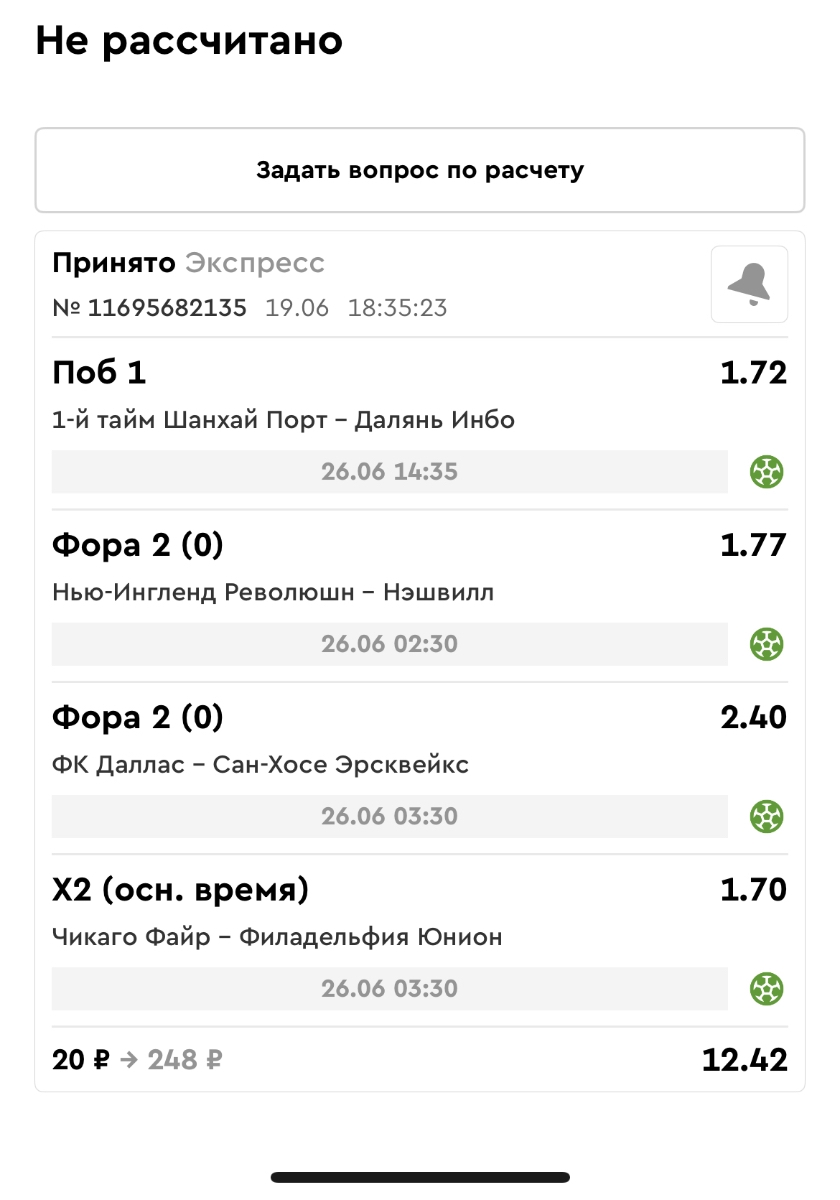Tap the Поб 1 bet selection
The image size is (840, 1200).
tap(99, 373)
